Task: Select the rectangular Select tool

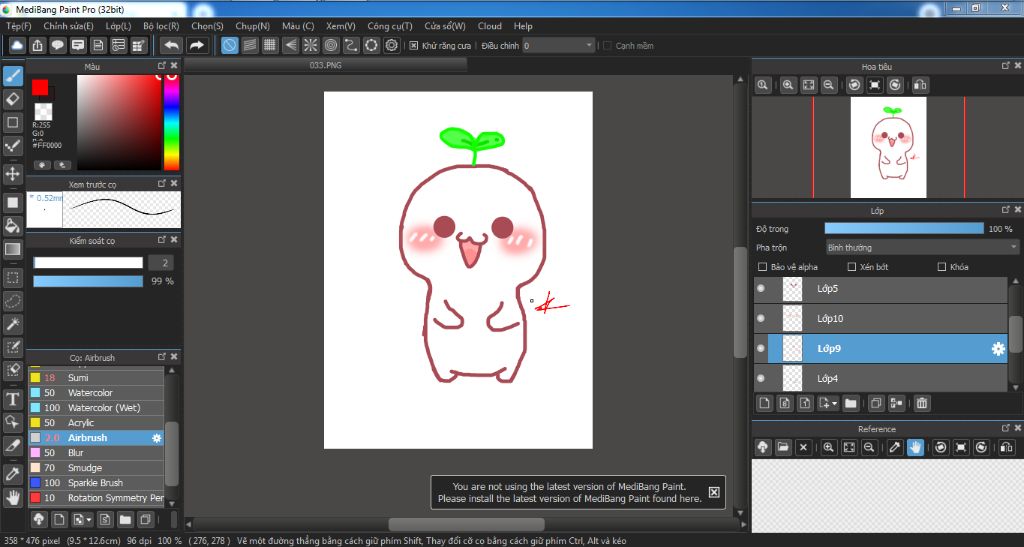Action: tap(12, 277)
